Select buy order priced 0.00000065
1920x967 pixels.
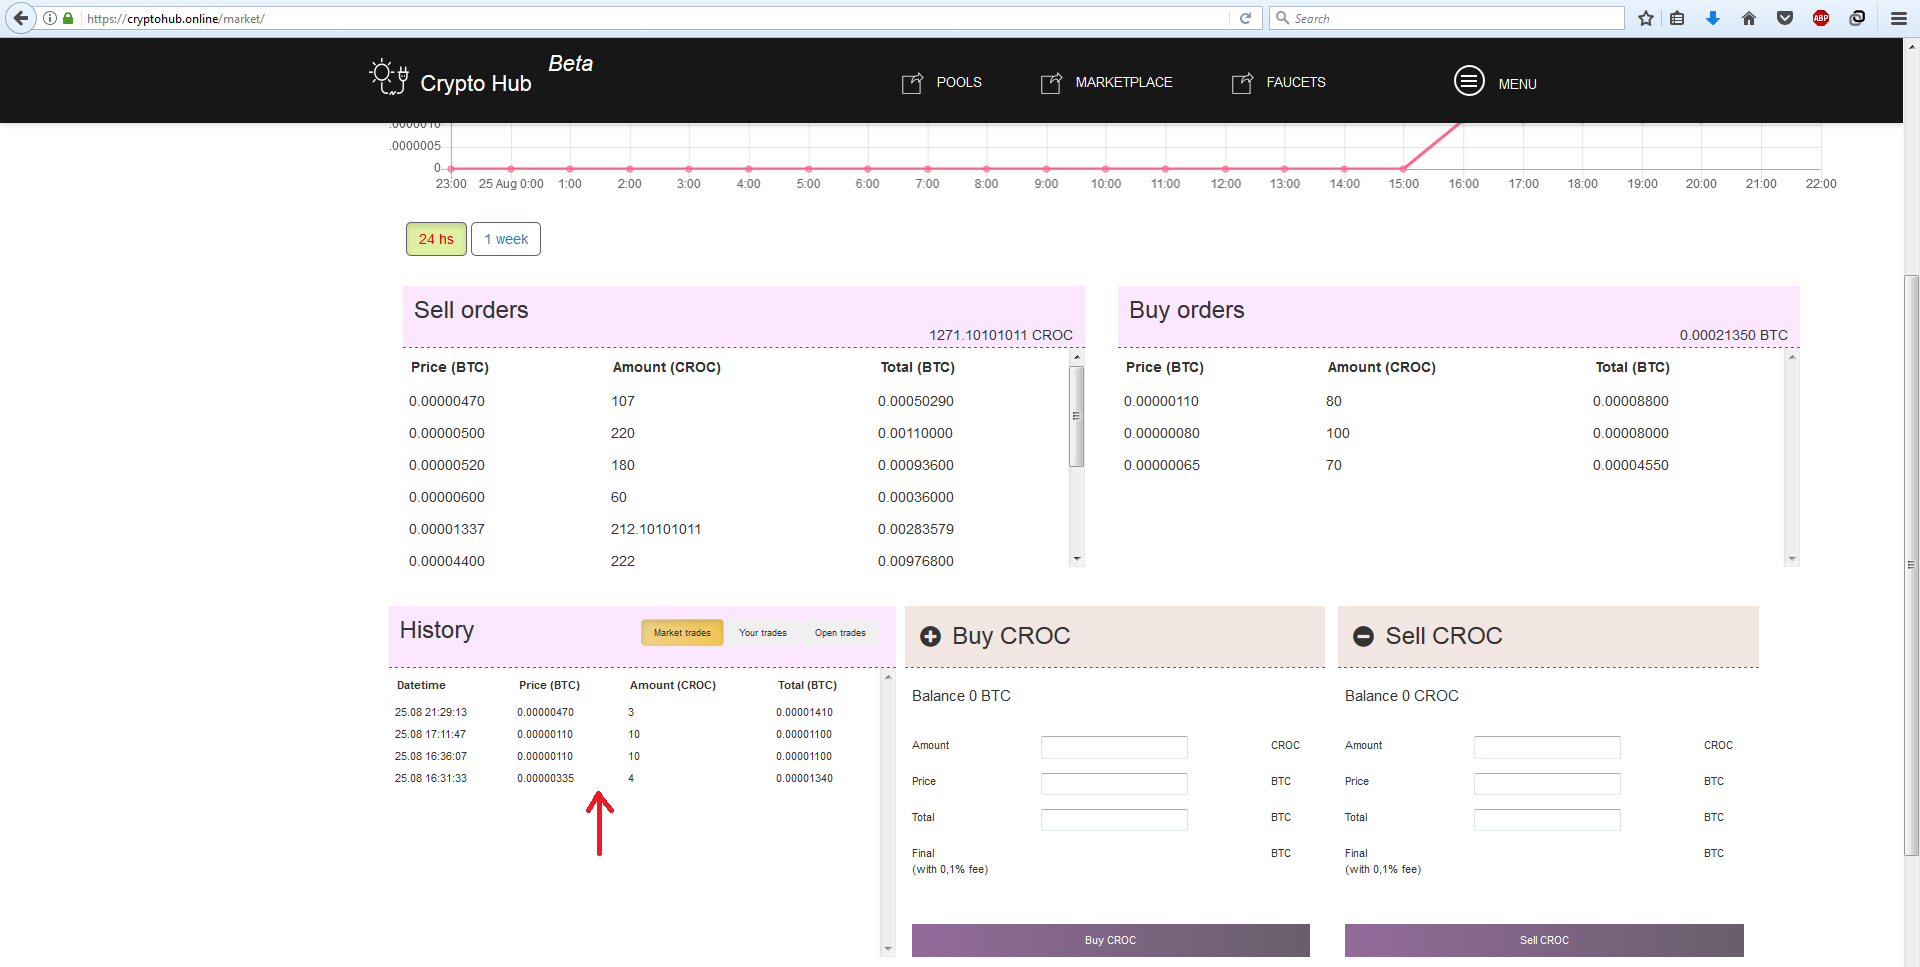[x=1451, y=465]
